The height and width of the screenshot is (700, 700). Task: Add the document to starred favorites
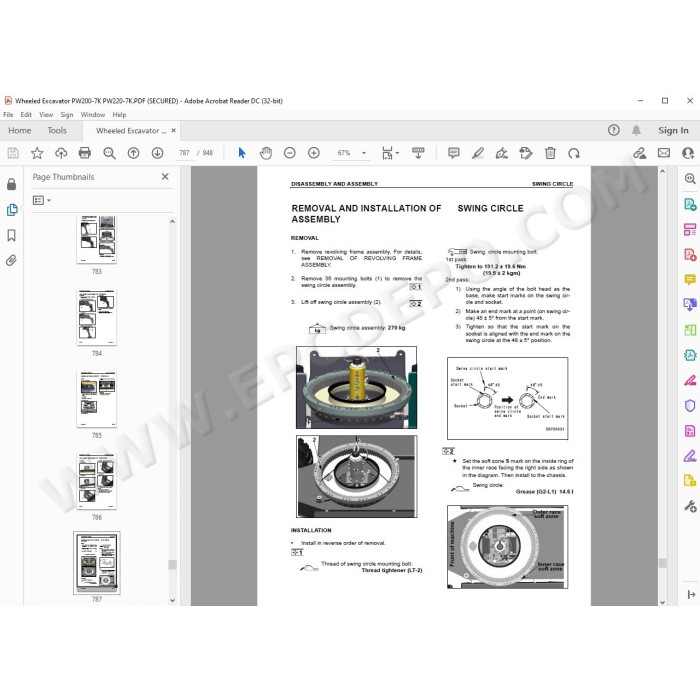(37, 153)
